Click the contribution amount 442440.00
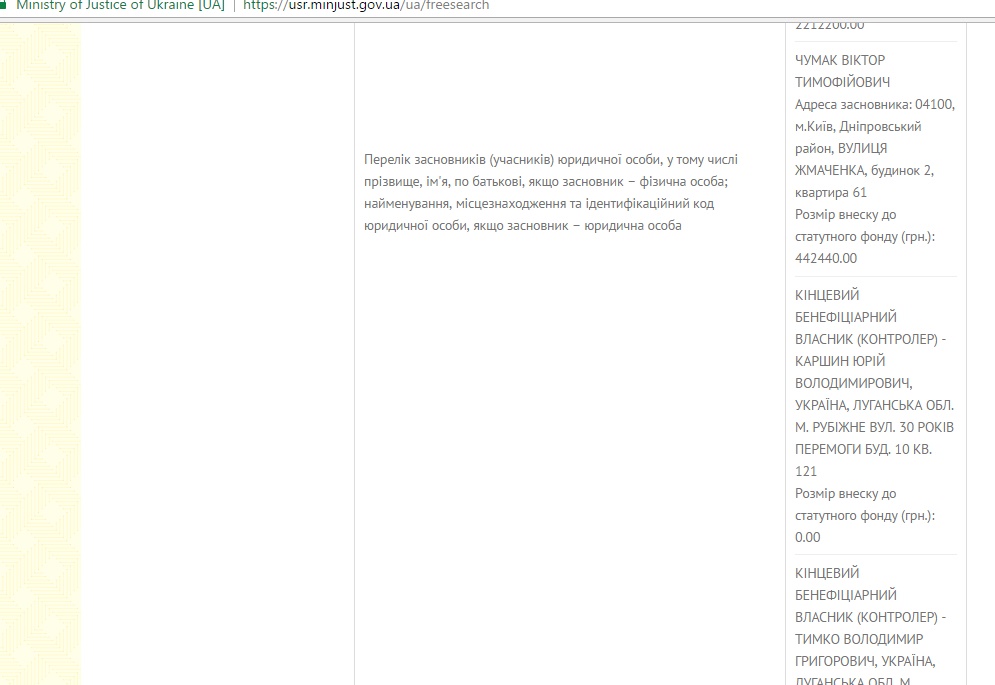995x685 pixels. (826, 258)
